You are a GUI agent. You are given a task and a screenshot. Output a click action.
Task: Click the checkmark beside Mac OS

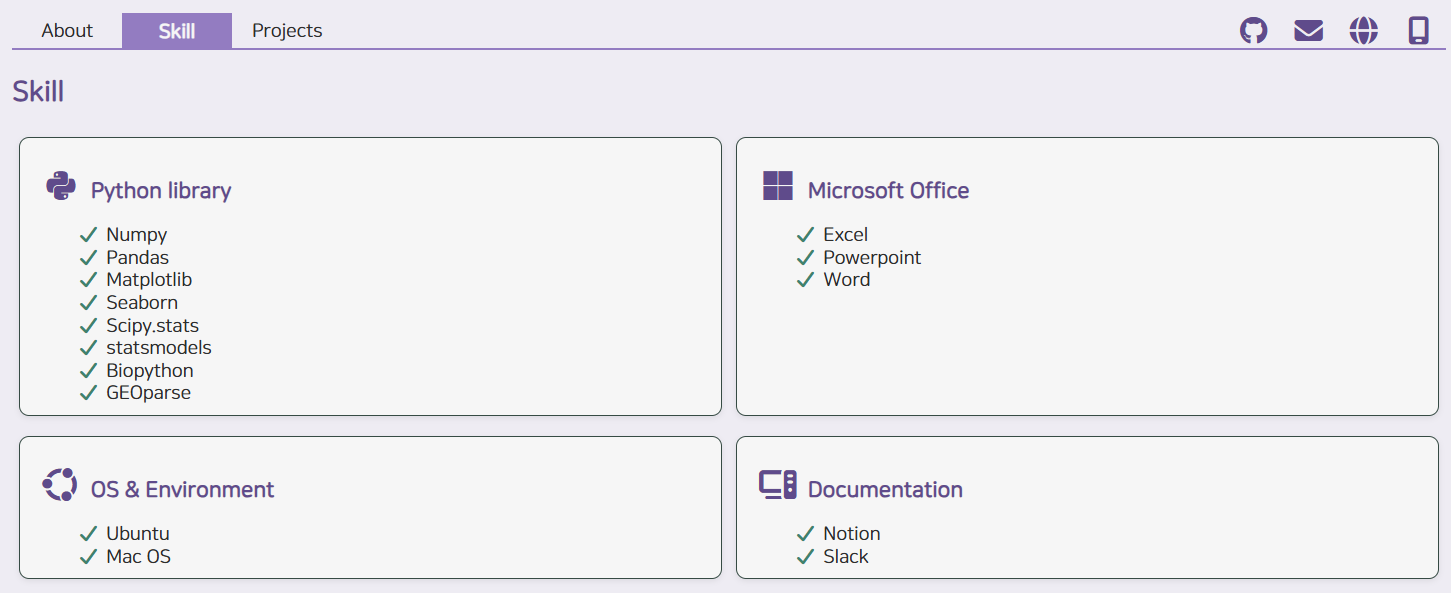pos(88,557)
